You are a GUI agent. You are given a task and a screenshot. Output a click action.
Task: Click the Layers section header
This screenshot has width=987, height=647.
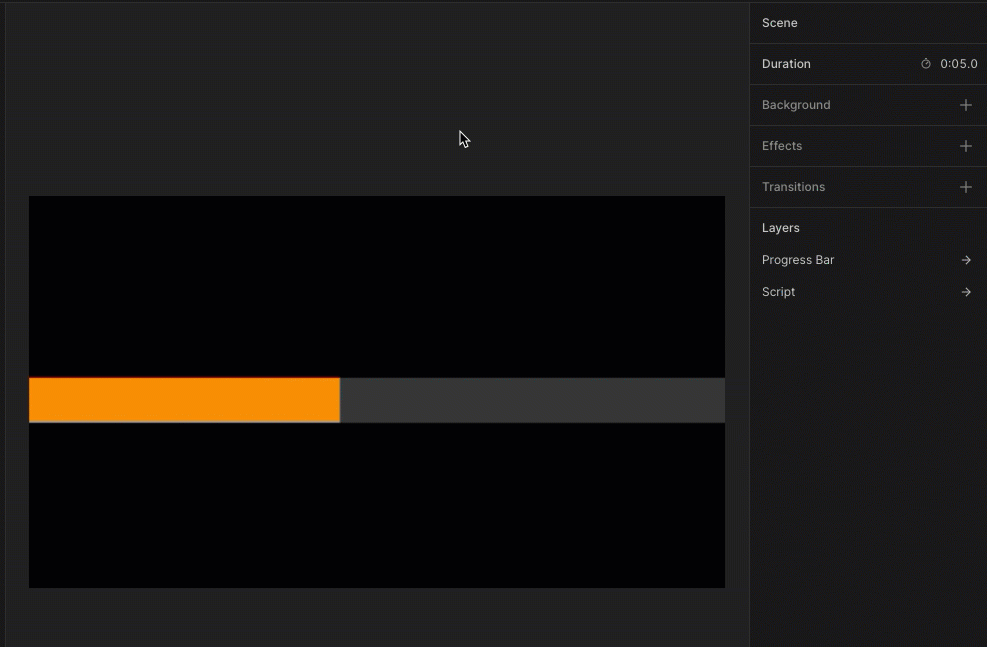click(780, 227)
